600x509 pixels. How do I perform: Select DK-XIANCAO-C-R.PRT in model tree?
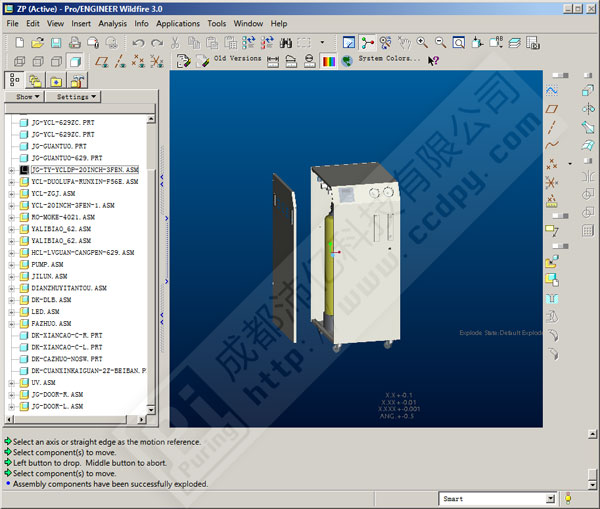pyautogui.click(x=67, y=335)
